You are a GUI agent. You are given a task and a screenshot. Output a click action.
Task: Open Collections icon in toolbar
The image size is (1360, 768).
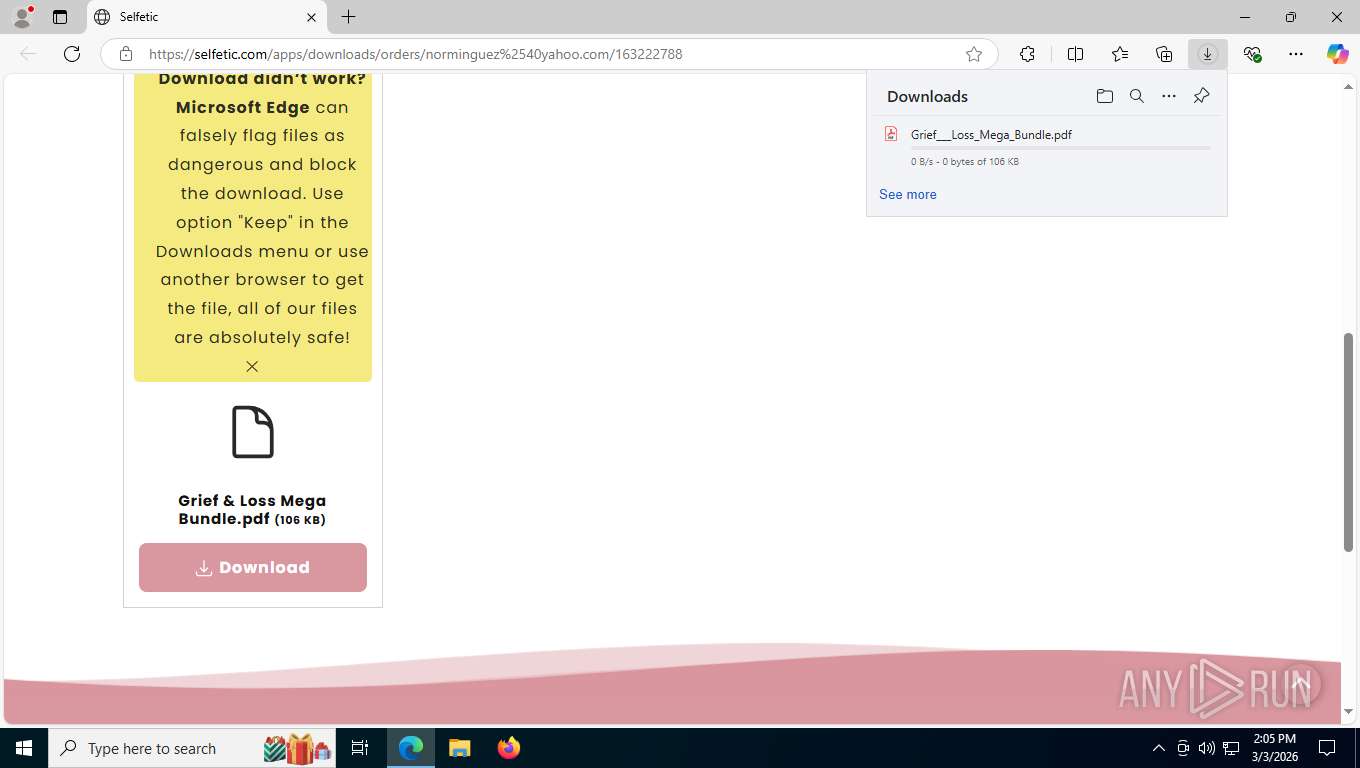pos(1164,54)
